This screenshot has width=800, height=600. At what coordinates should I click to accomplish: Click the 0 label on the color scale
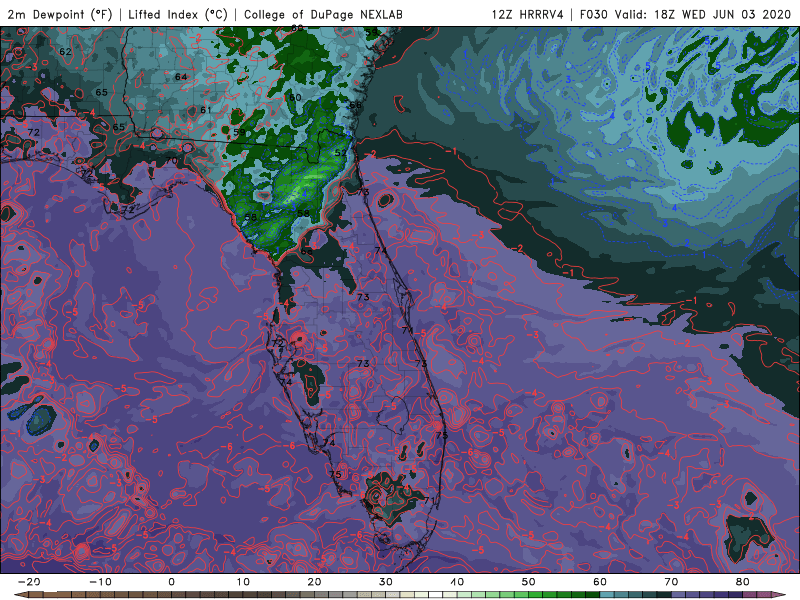click(x=171, y=582)
